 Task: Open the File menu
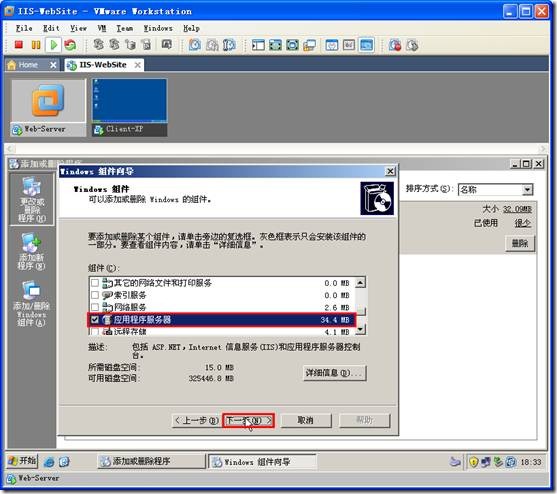click(24, 28)
